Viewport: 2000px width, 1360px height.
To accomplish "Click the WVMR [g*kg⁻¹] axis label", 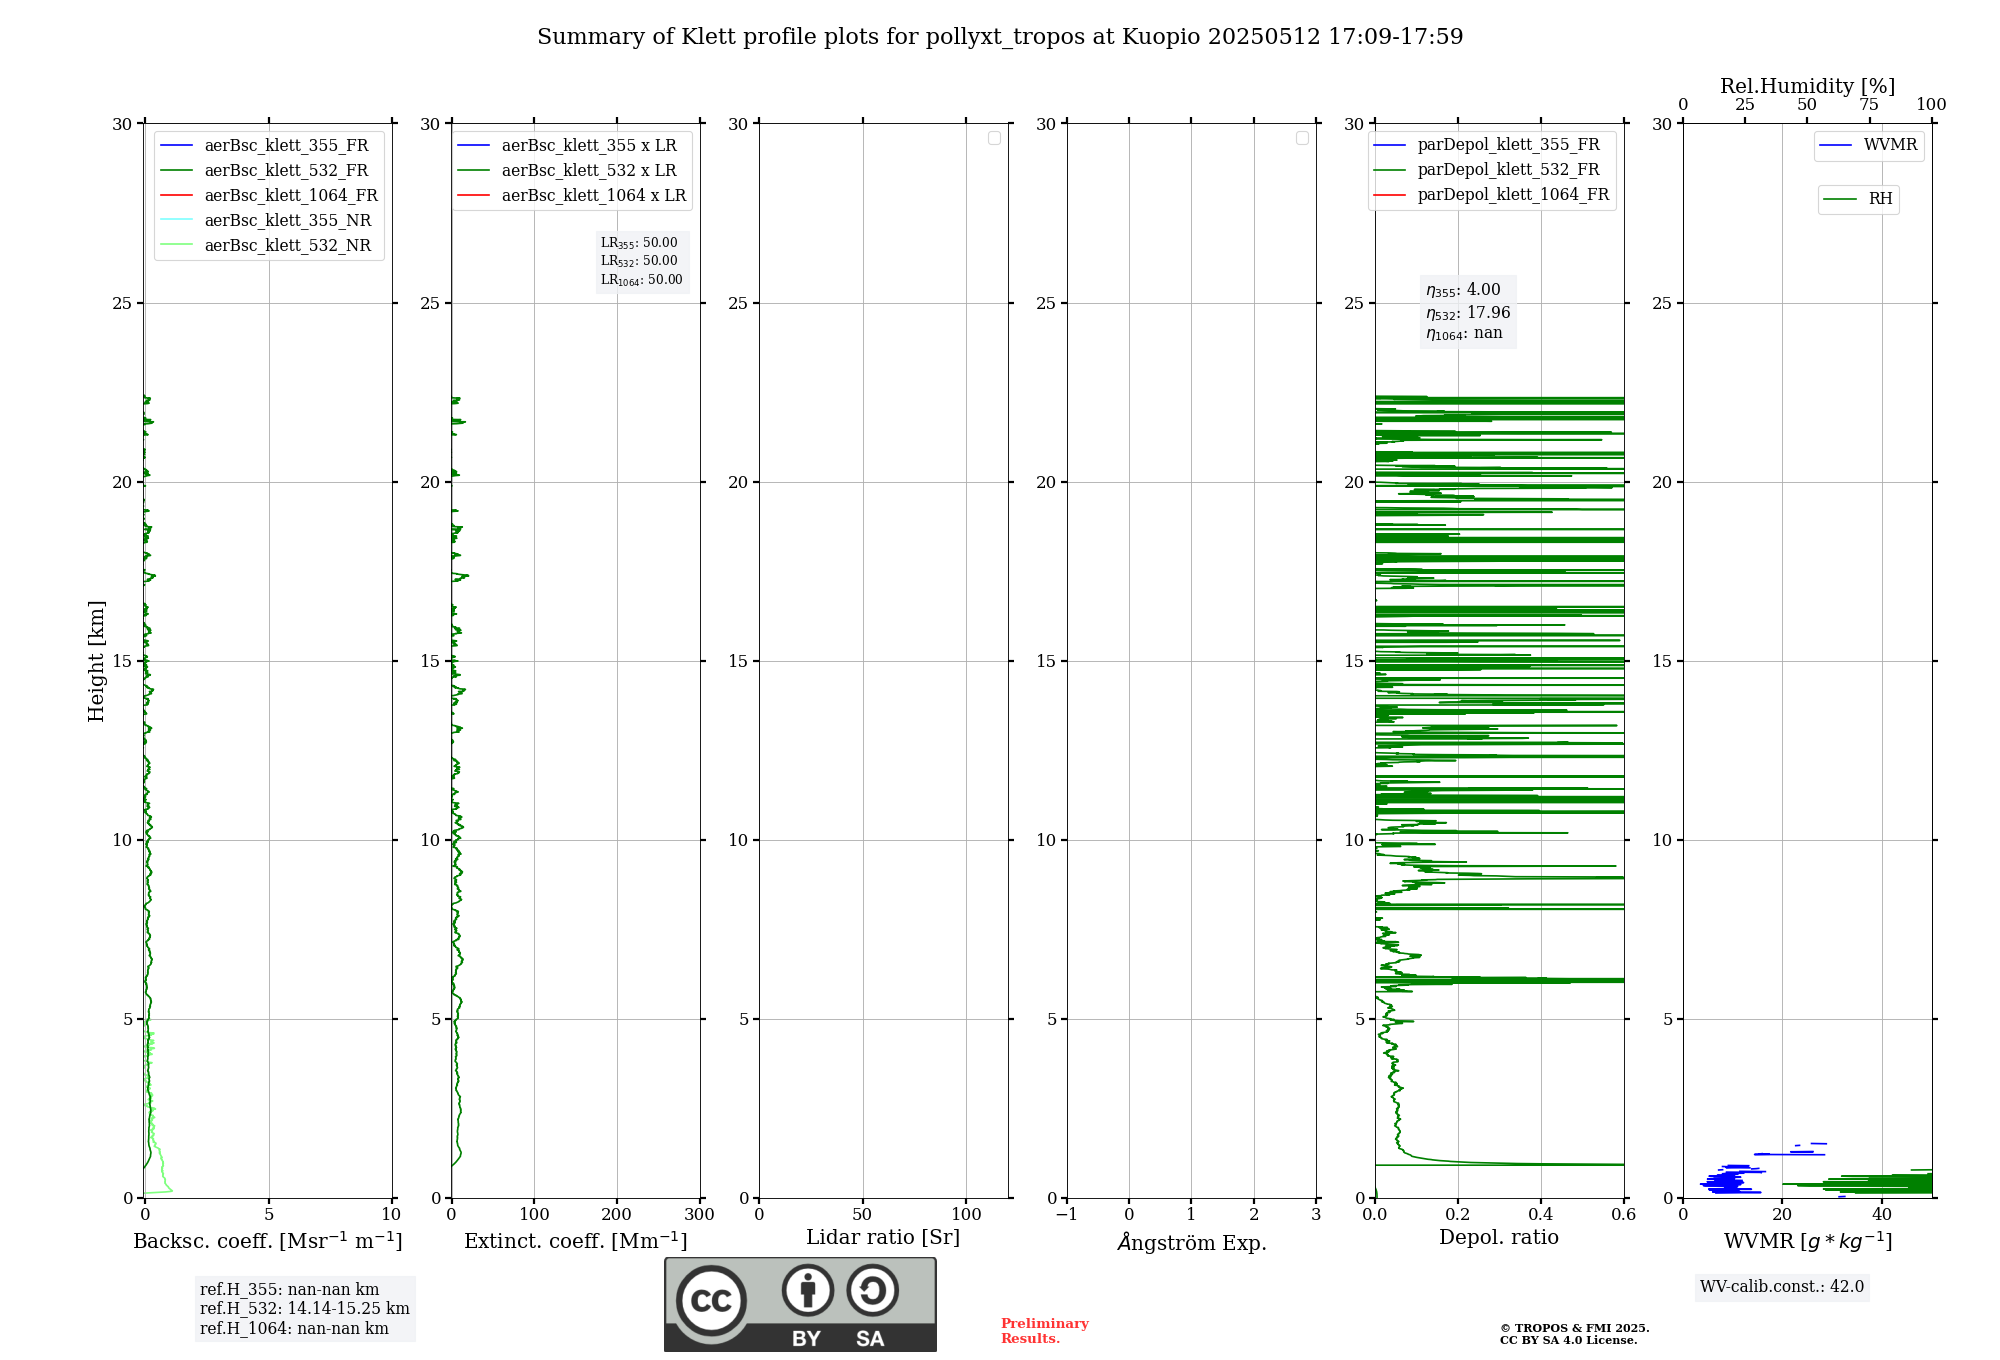I will pyautogui.click(x=1808, y=1241).
